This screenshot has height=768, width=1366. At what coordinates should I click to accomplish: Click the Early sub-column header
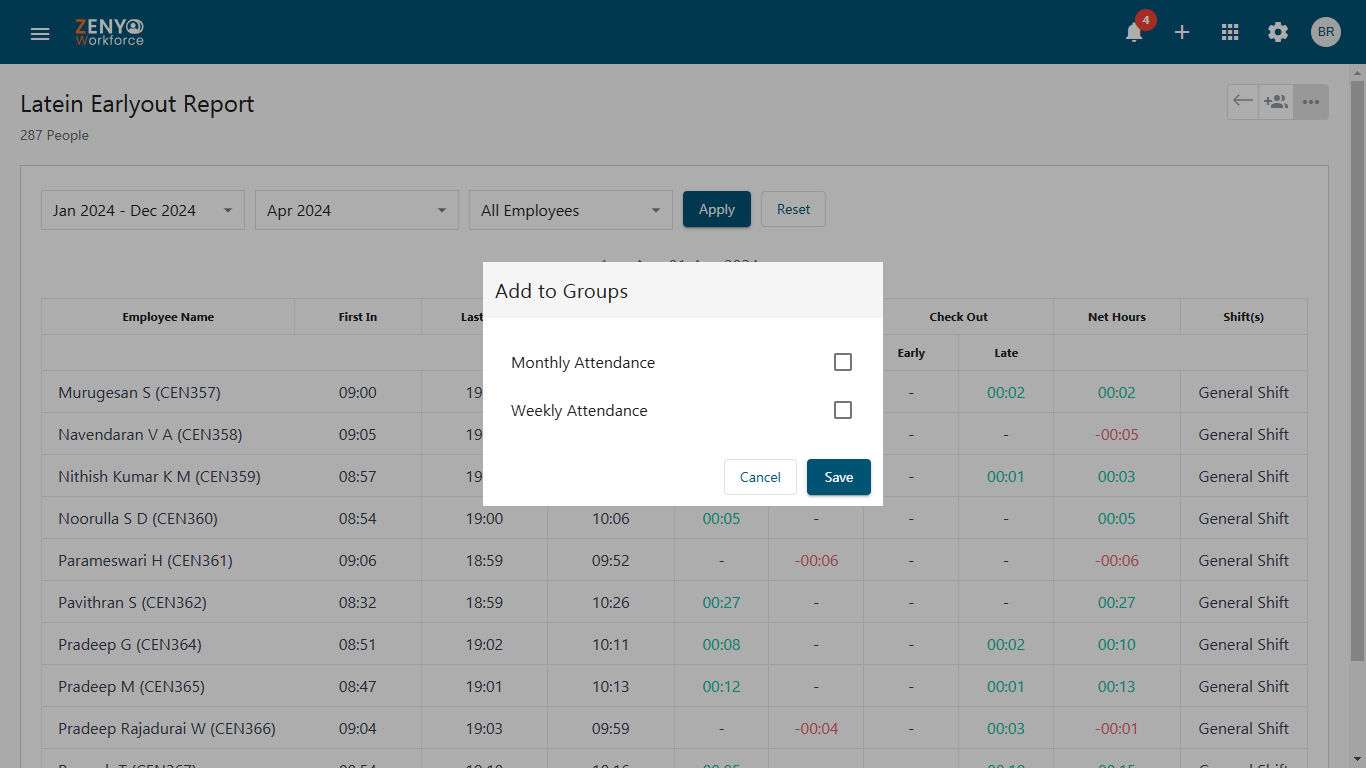pos(911,353)
